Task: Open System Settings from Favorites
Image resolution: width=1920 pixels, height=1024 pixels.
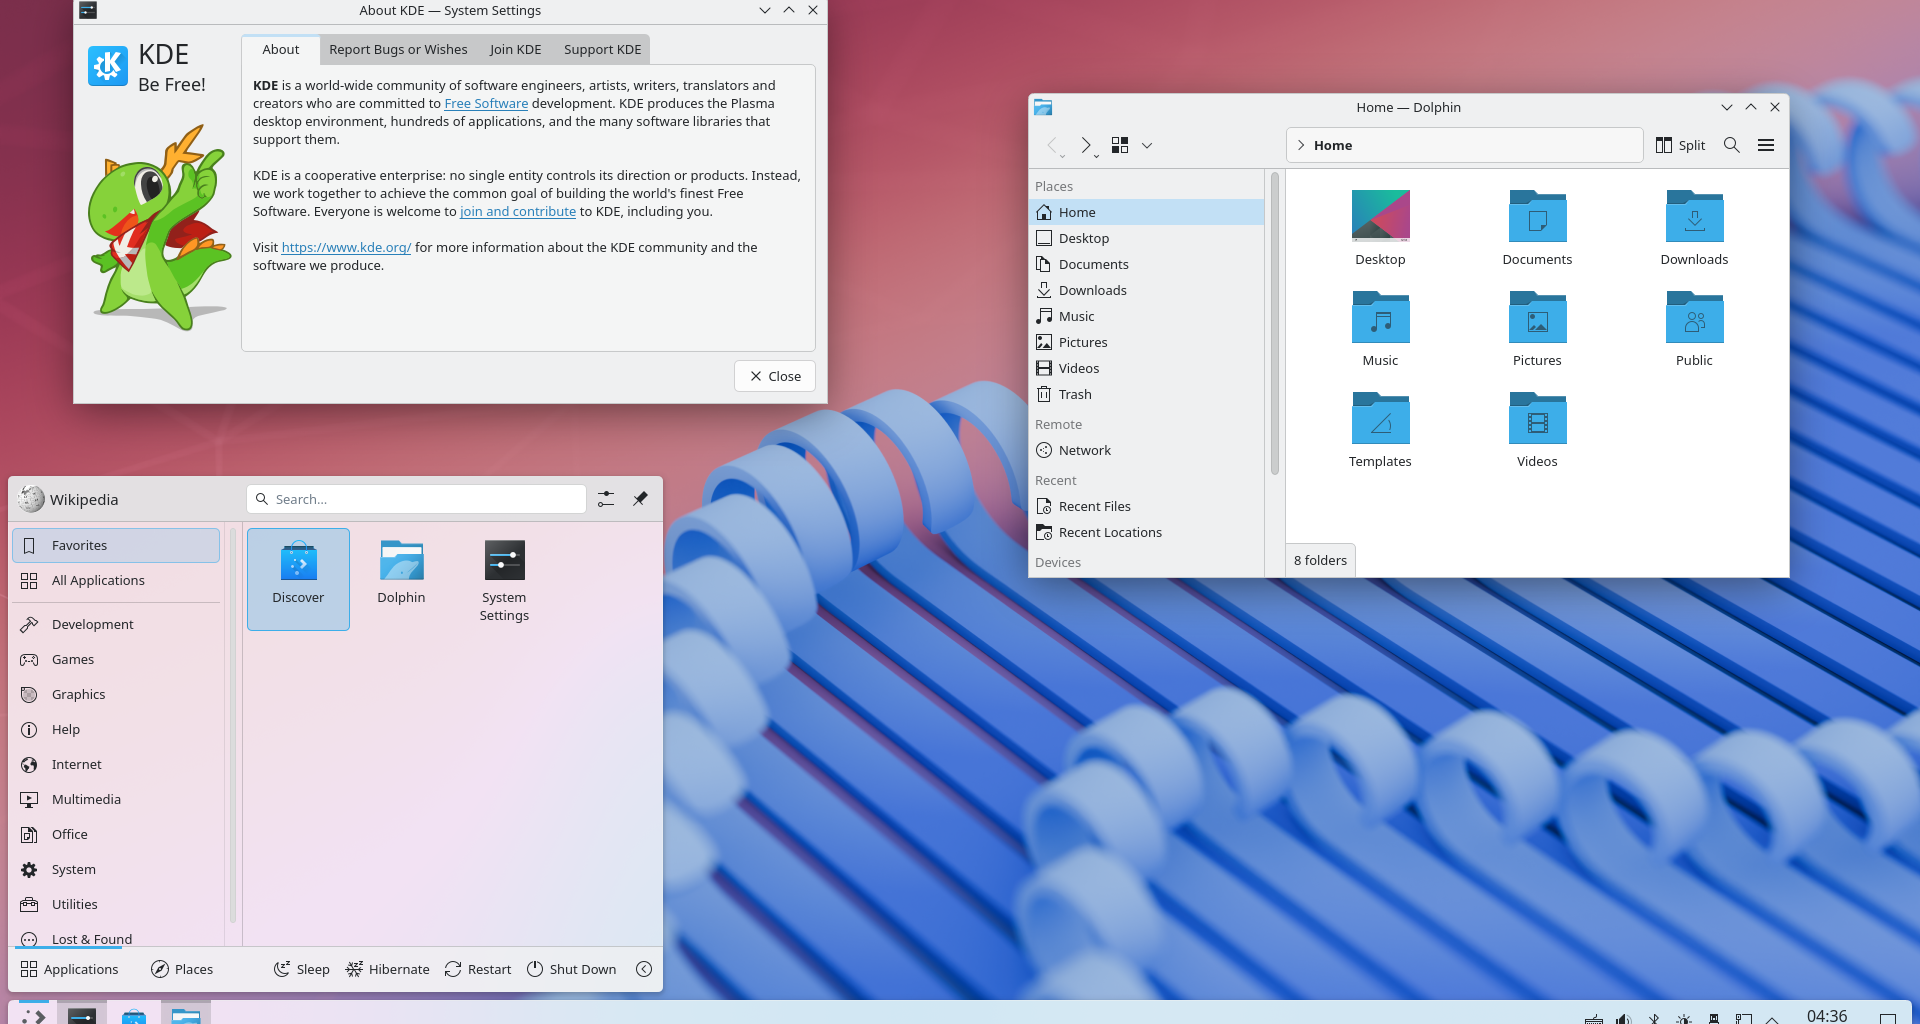Action: (503, 578)
